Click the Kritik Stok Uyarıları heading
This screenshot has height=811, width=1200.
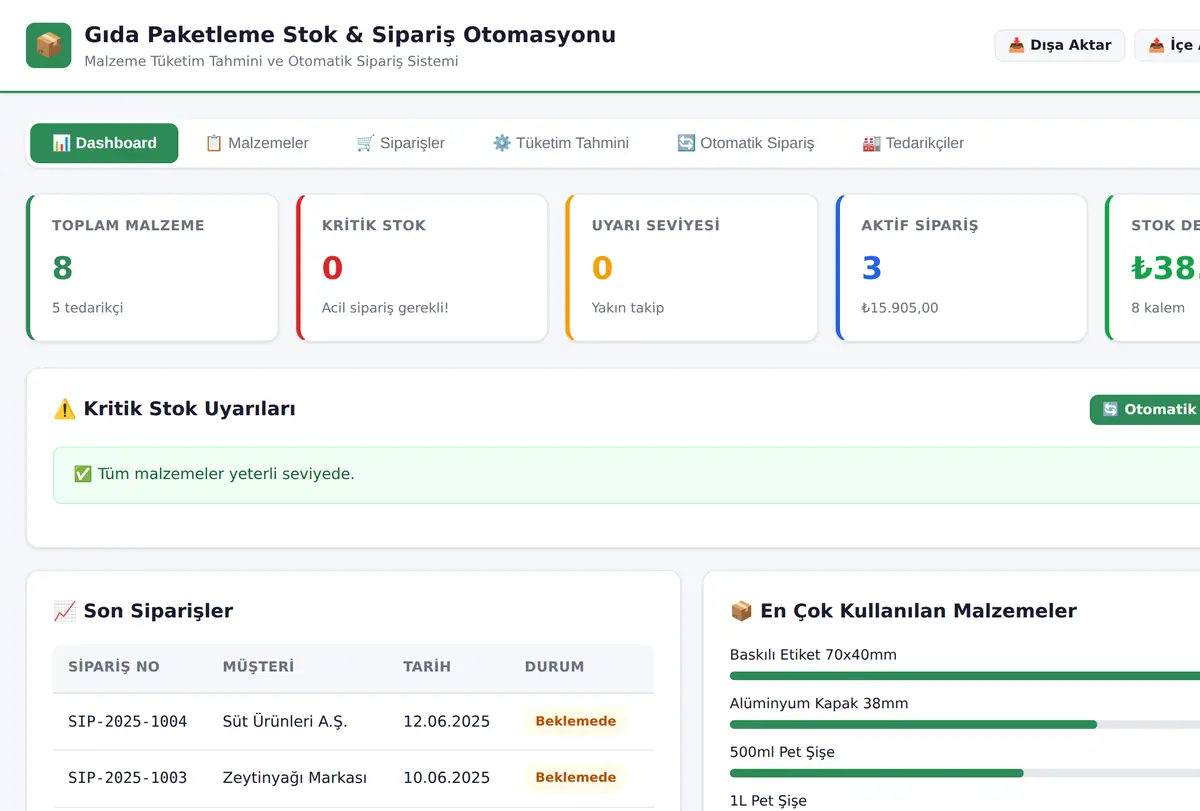pyautogui.click(x=174, y=408)
